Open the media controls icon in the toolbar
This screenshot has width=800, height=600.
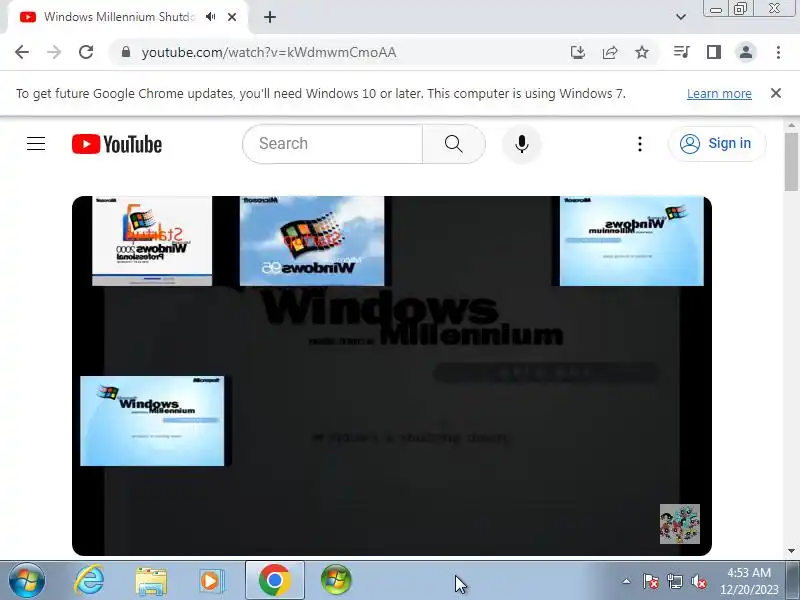click(x=682, y=52)
